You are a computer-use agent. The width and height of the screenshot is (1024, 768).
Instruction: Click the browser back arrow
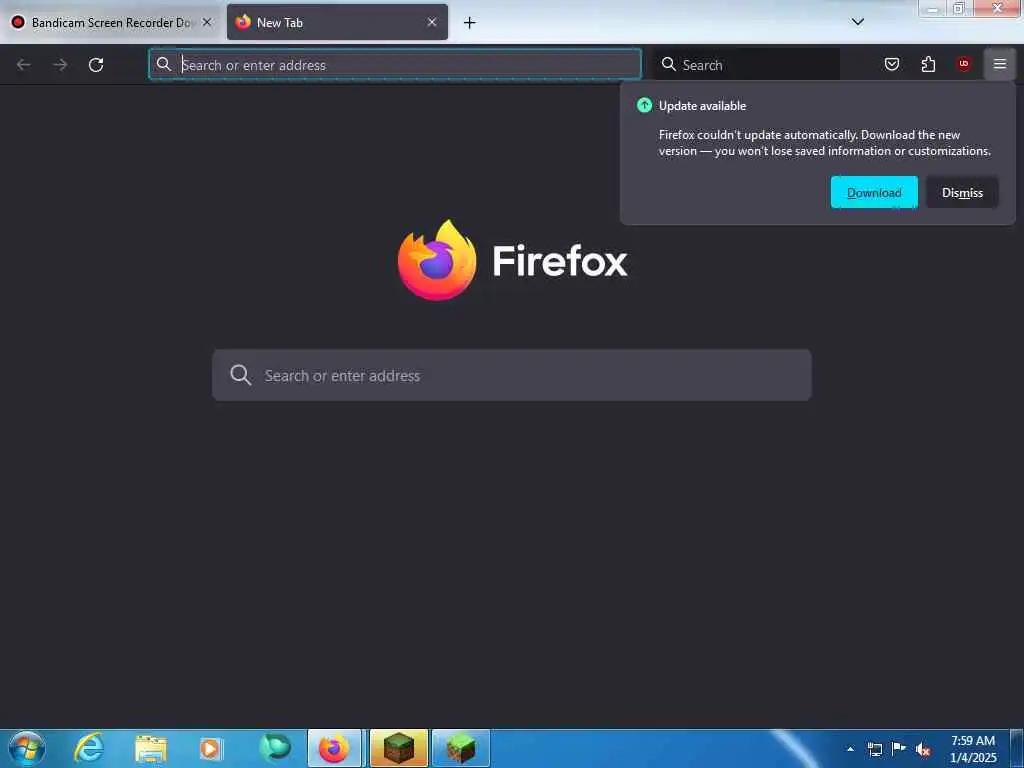24,65
